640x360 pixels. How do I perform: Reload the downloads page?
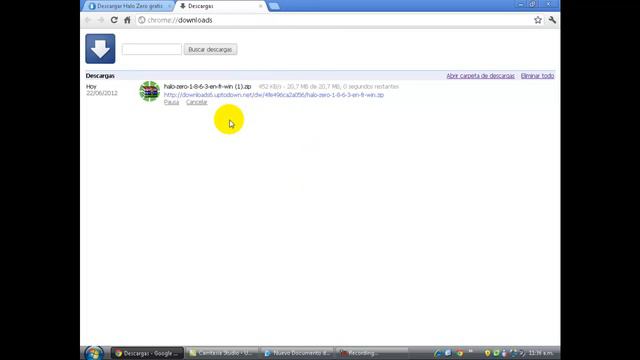(x=114, y=20)
